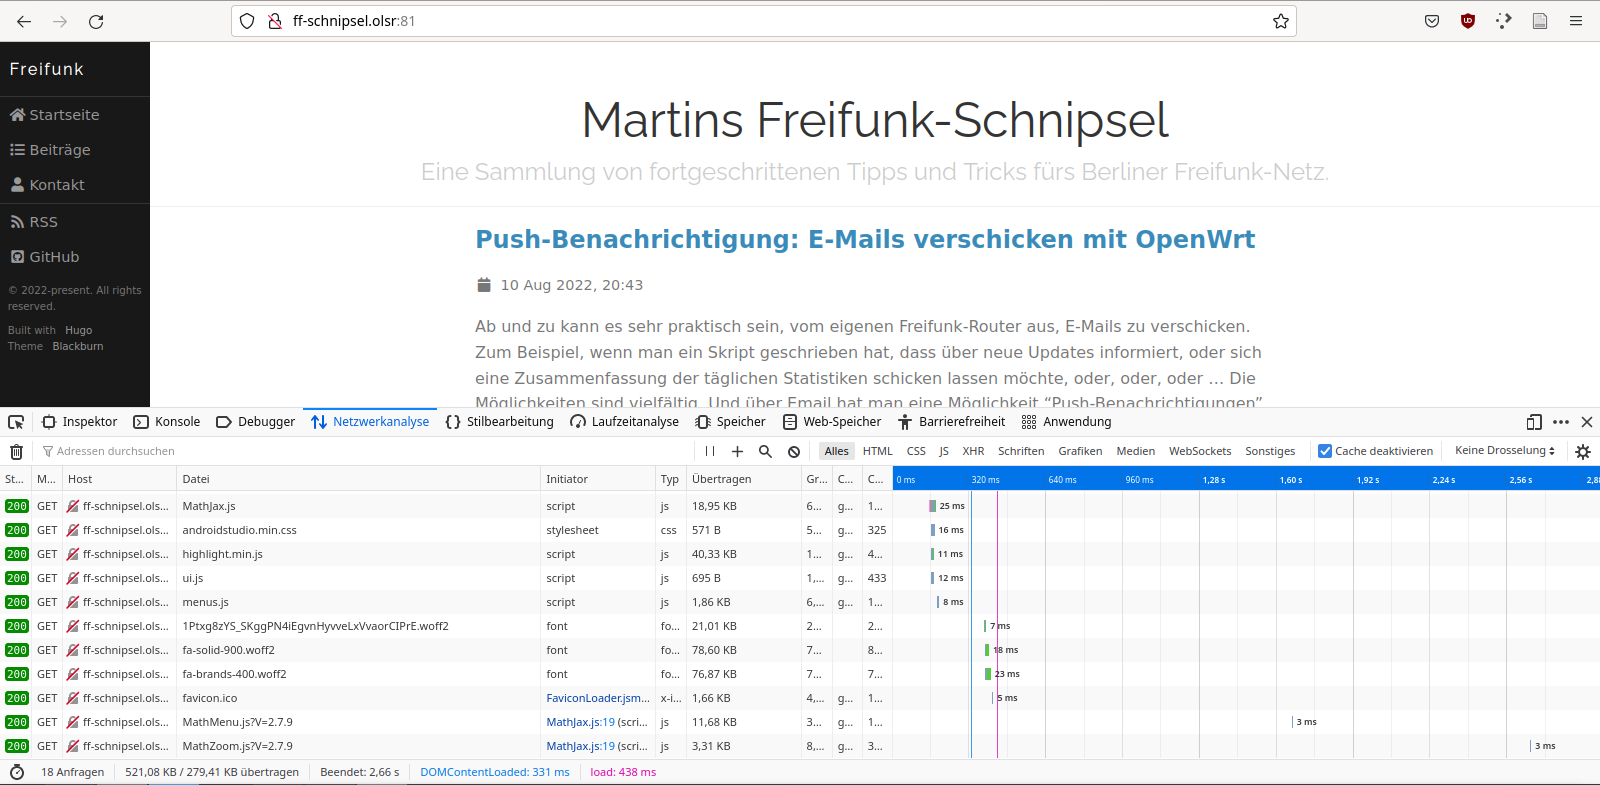Open the Keine Drosselung throttling dropdown

coord(1505,451)
